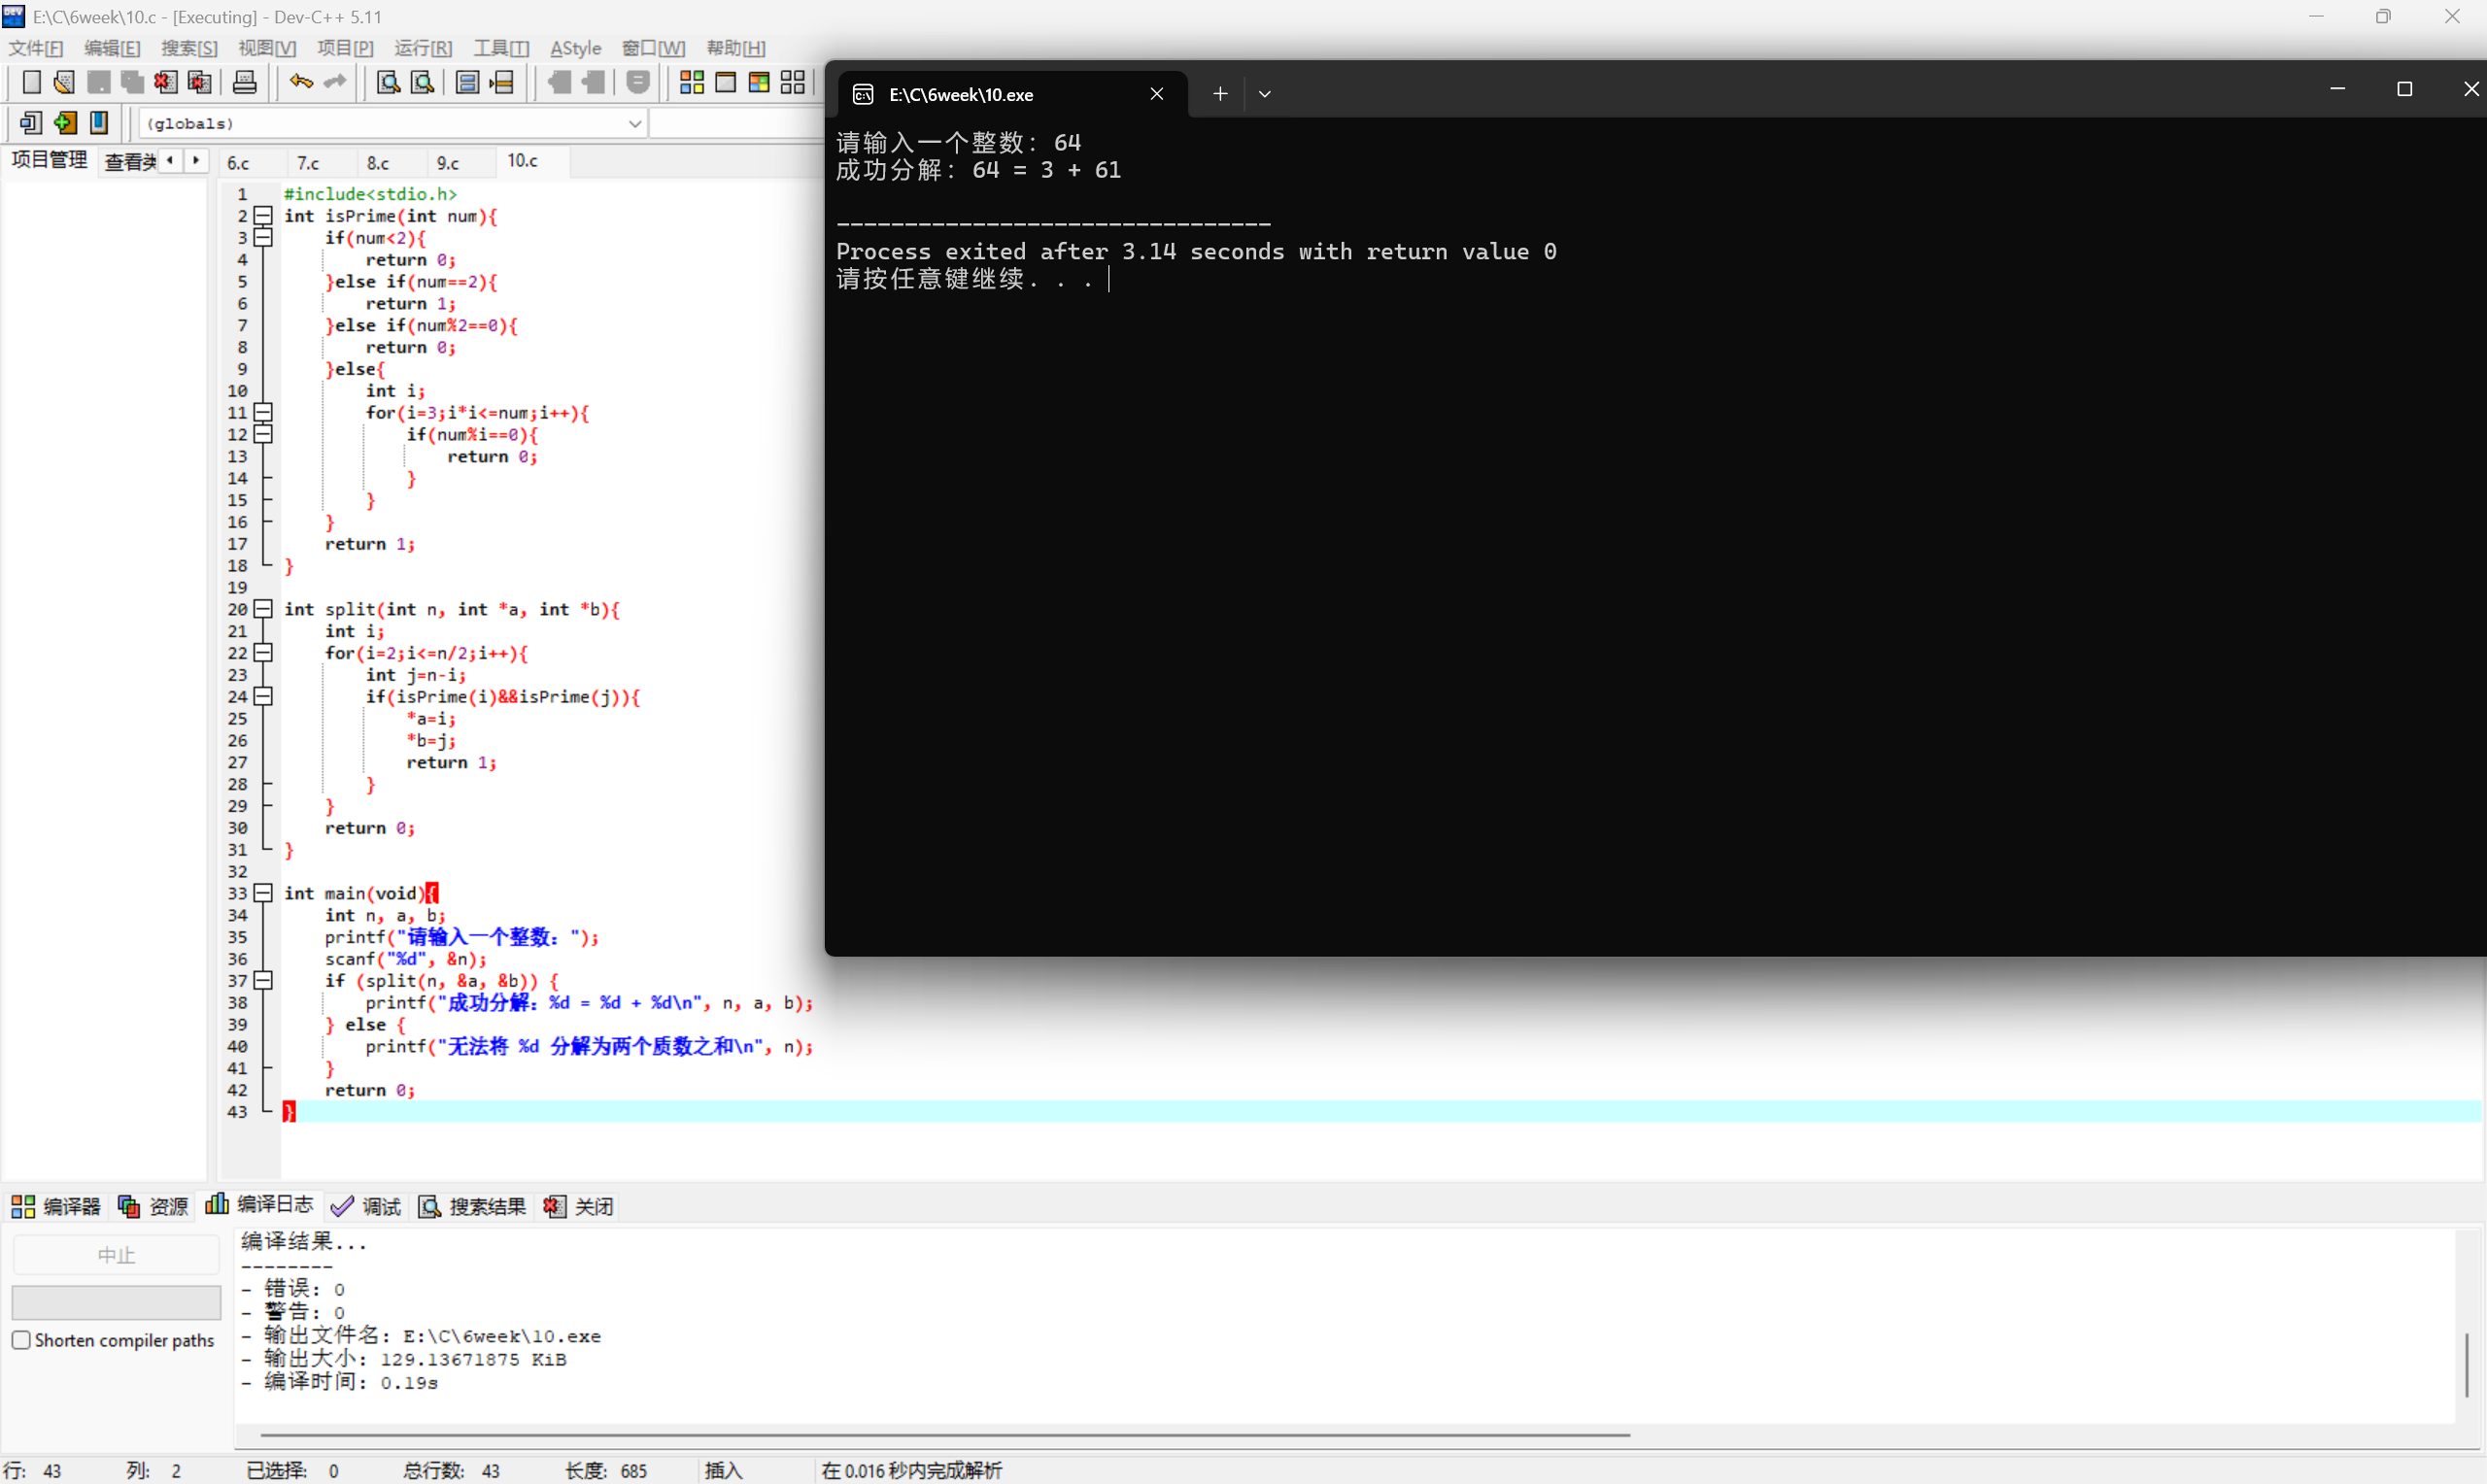This screenshot has width=2487, height=1484.
Task: Open the terminal new tab dropdown chevron
Action: 1264,94
